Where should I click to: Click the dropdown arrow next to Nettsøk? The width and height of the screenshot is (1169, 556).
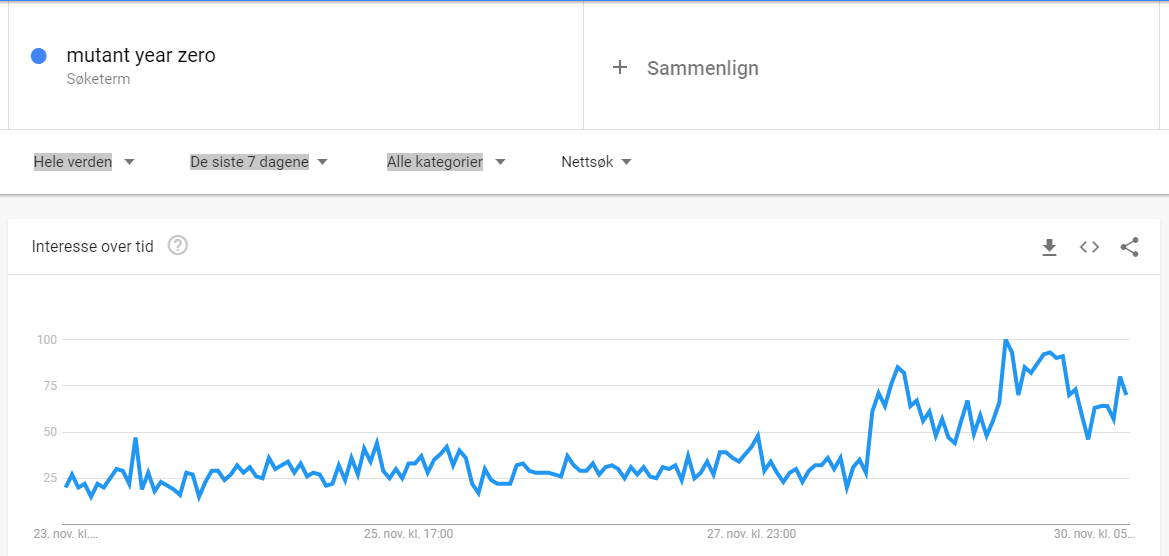pos(626,162)
